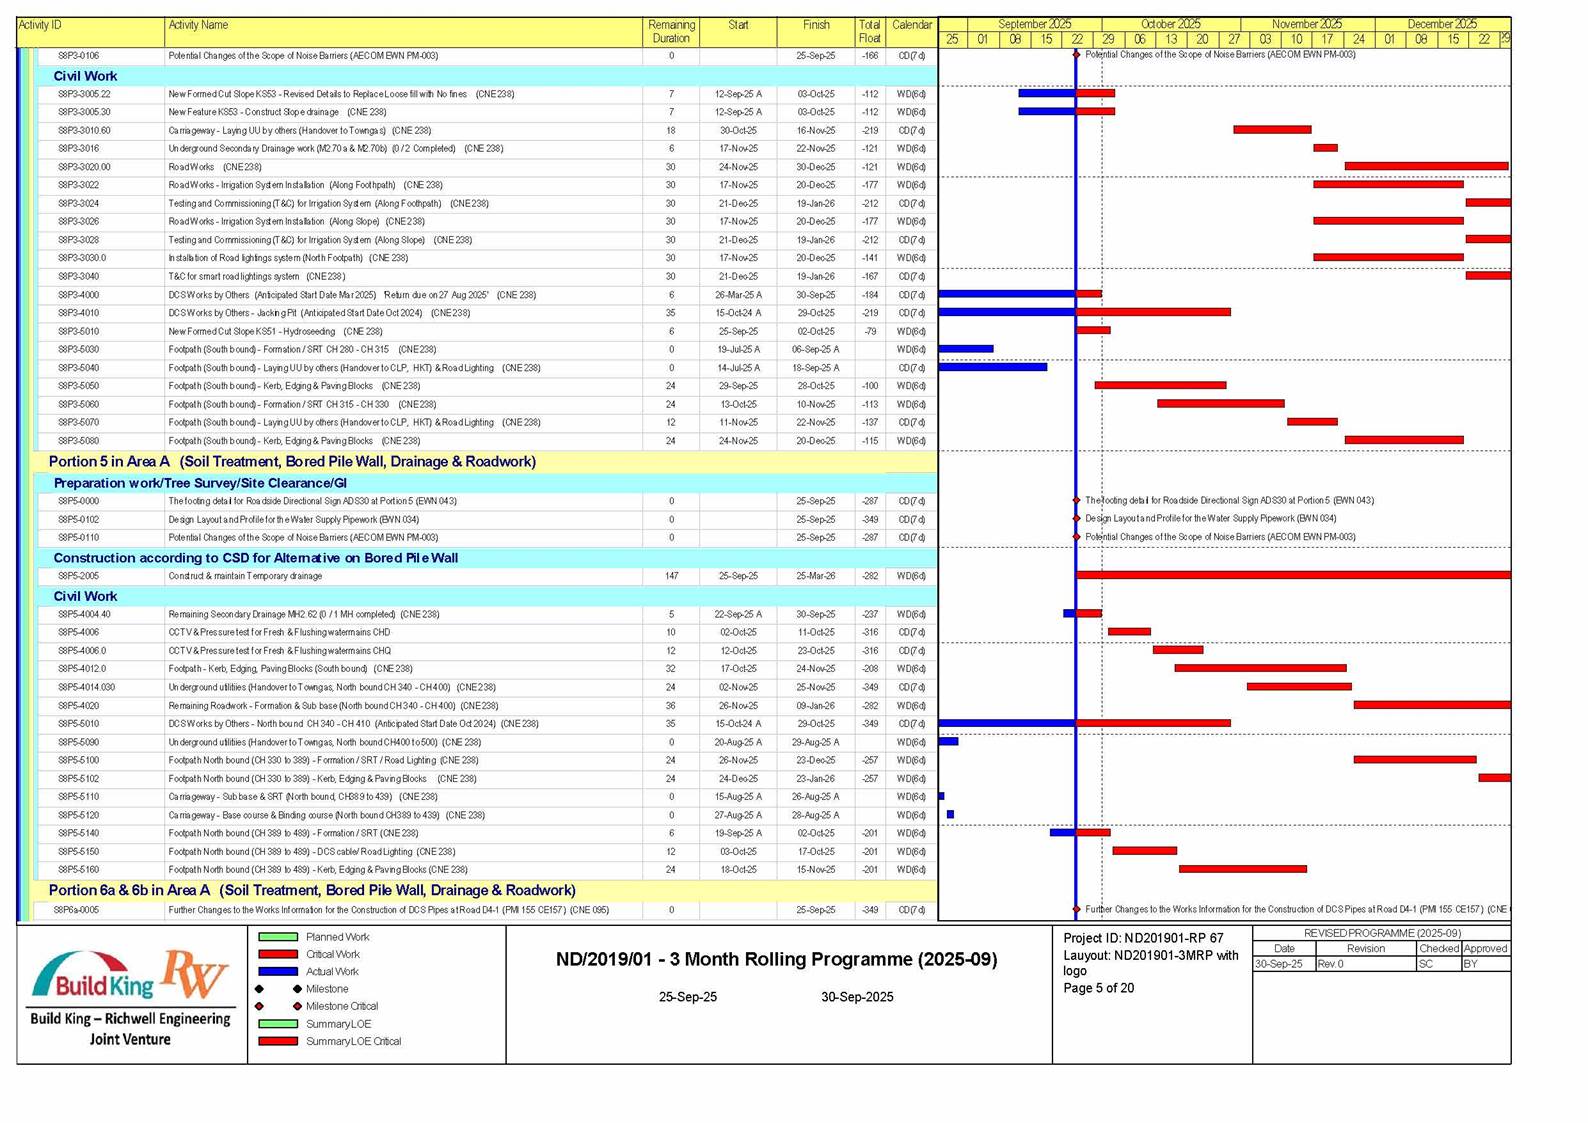Click the milestone marker for Design Layout Water Supply Pipework
1588x1123 pixels.
tap(1076, 519)
